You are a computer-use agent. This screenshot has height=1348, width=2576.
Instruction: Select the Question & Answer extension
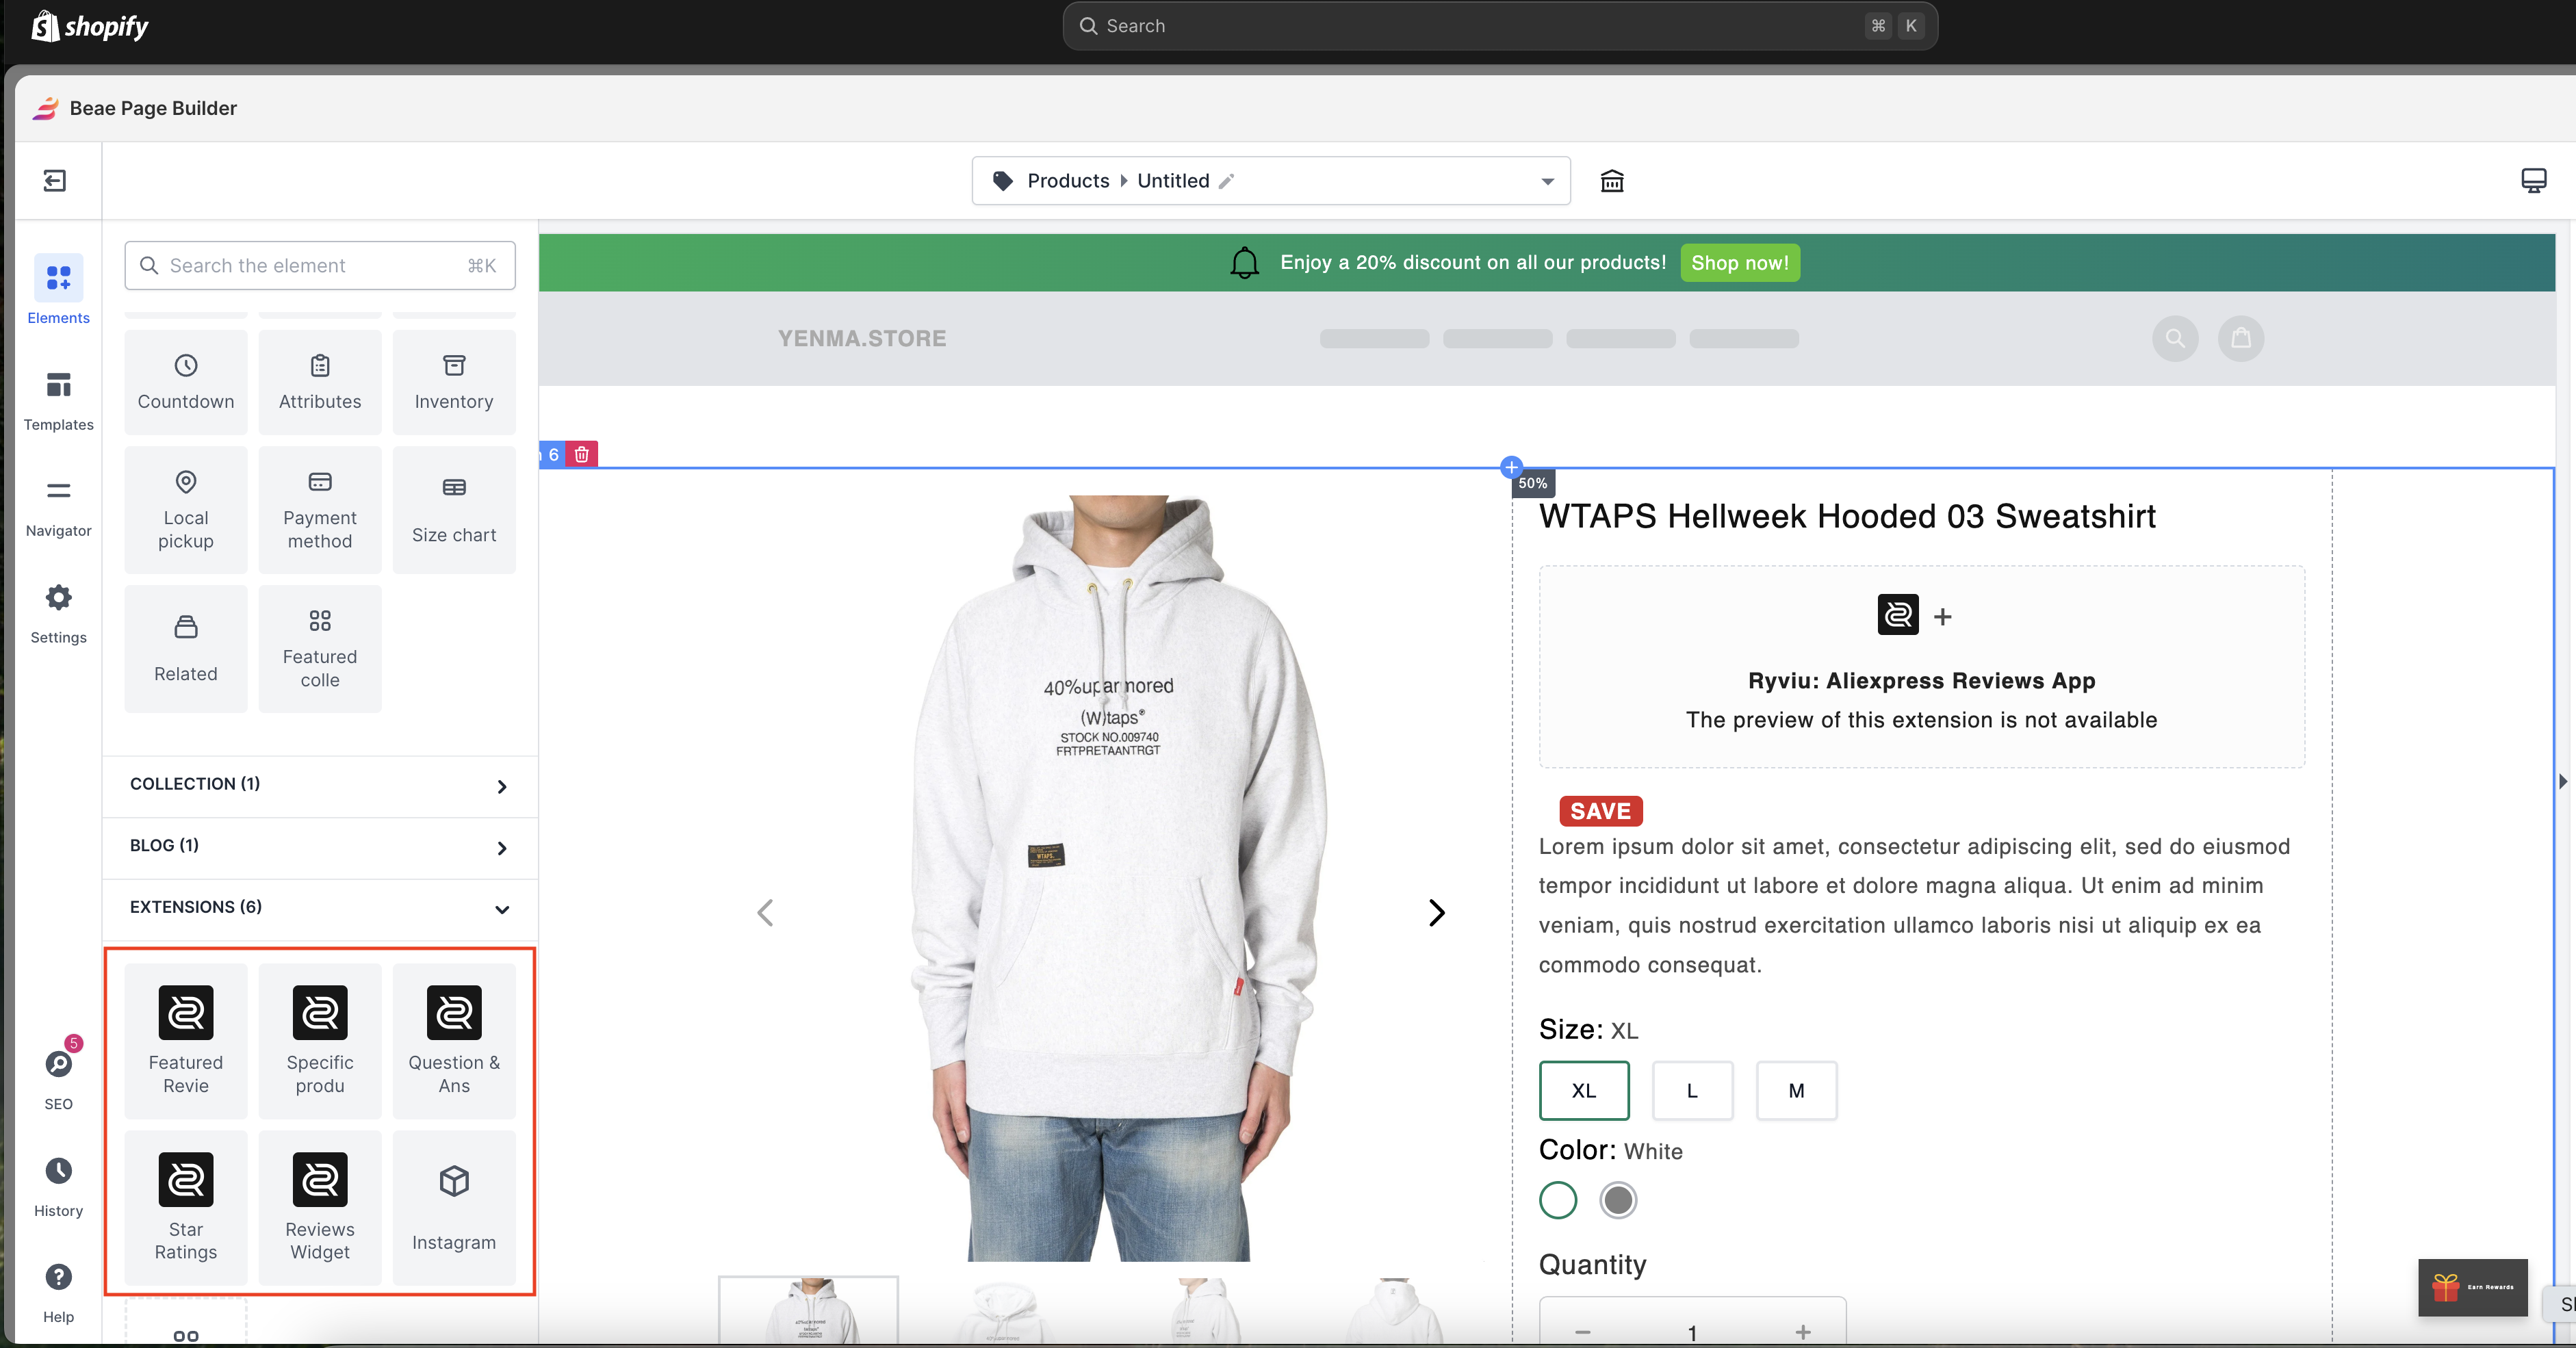454,1040
